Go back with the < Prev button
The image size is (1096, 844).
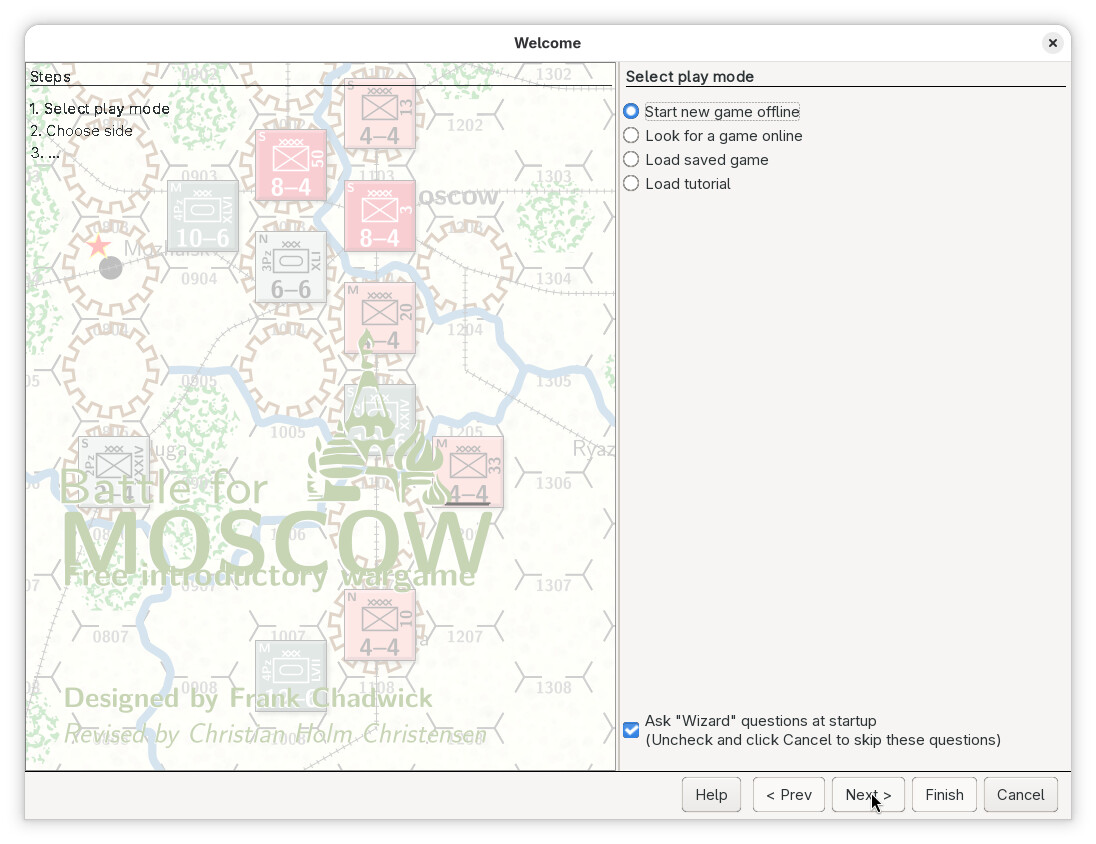(788, 795)
